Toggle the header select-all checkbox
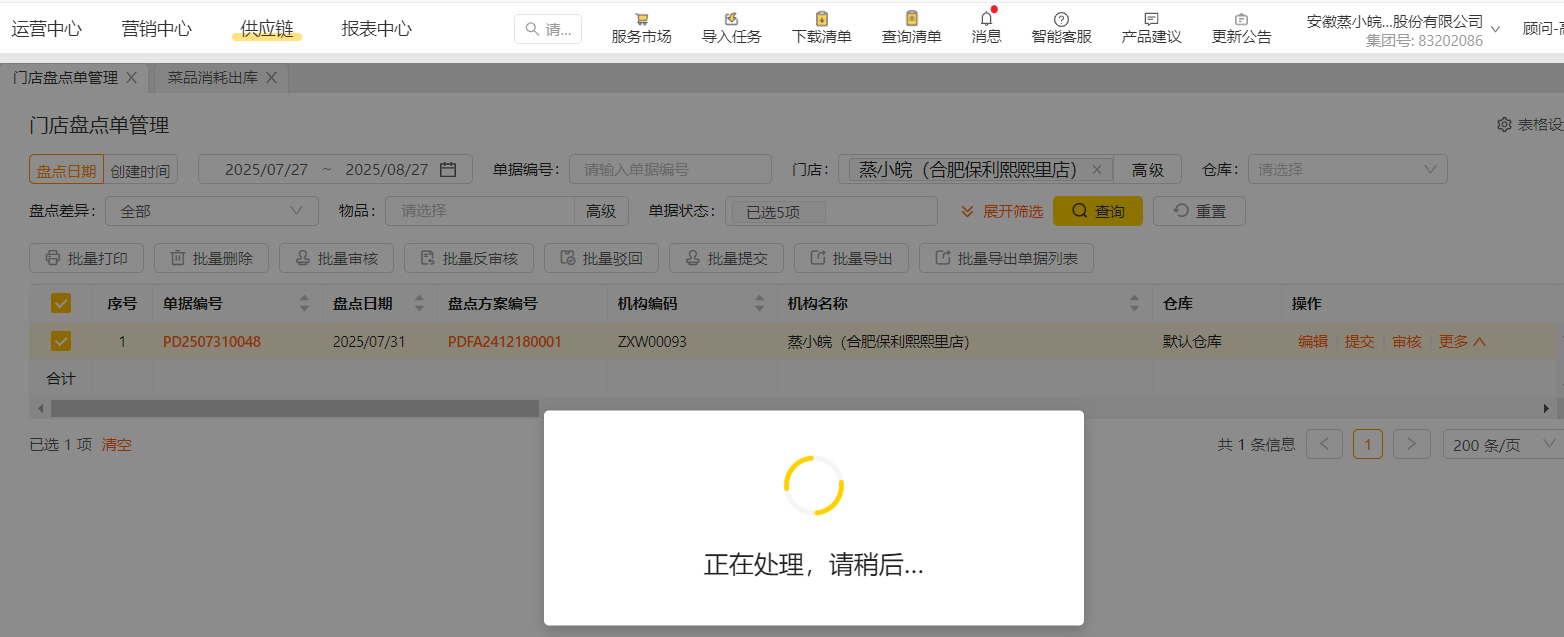The width and height of the screenshot is (1564, 637). tap(61, 303)
